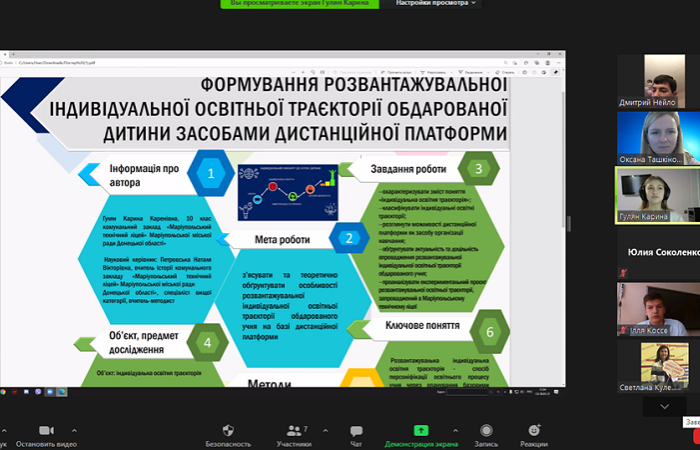Open the Чат chat panel
The height and width of the screenshot is (450, 700).
(x=356, y=432)
